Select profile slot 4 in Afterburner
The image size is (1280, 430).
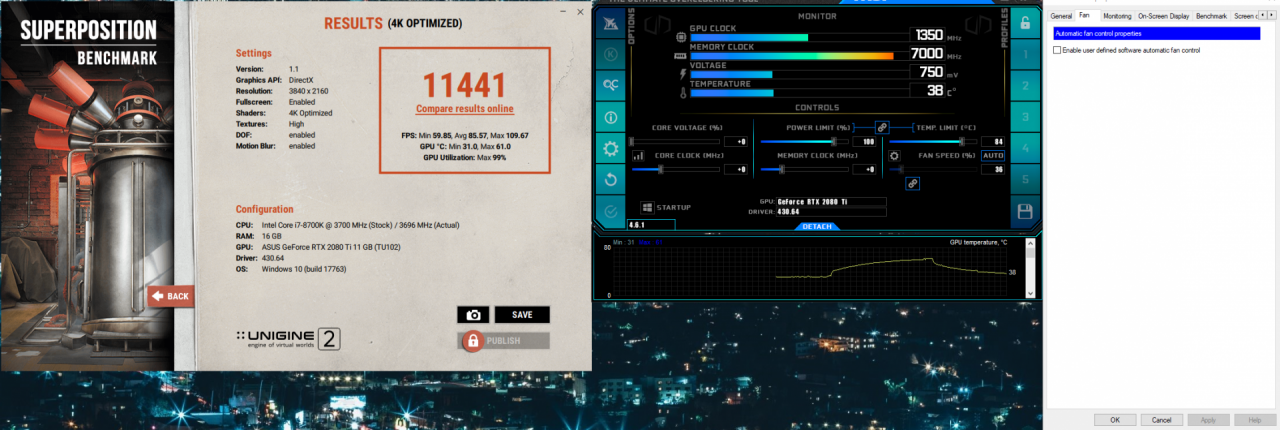click(1024, 148)
